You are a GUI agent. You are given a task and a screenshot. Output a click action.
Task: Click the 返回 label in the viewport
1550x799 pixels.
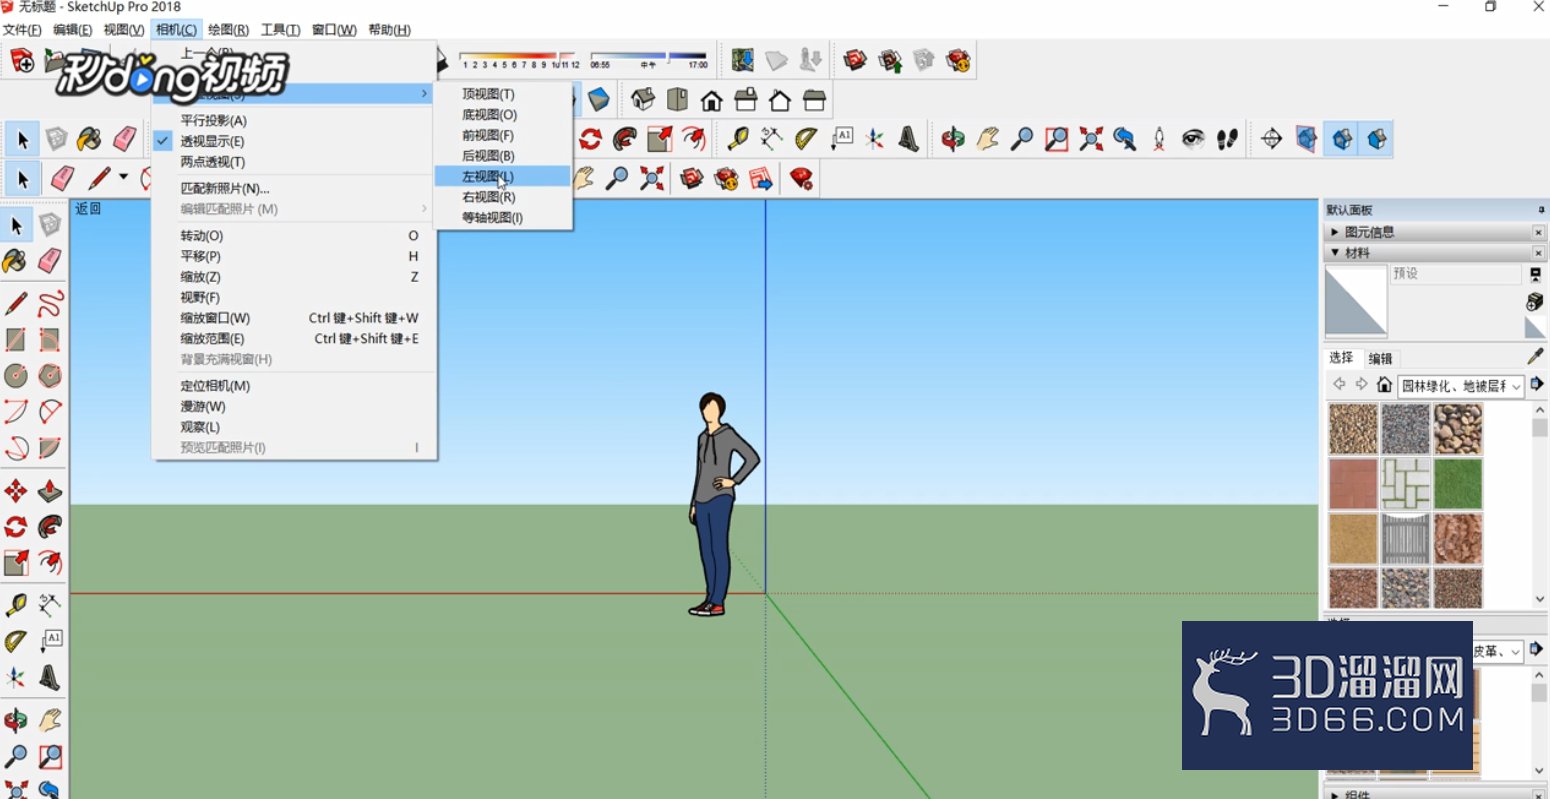pos(88,209)
